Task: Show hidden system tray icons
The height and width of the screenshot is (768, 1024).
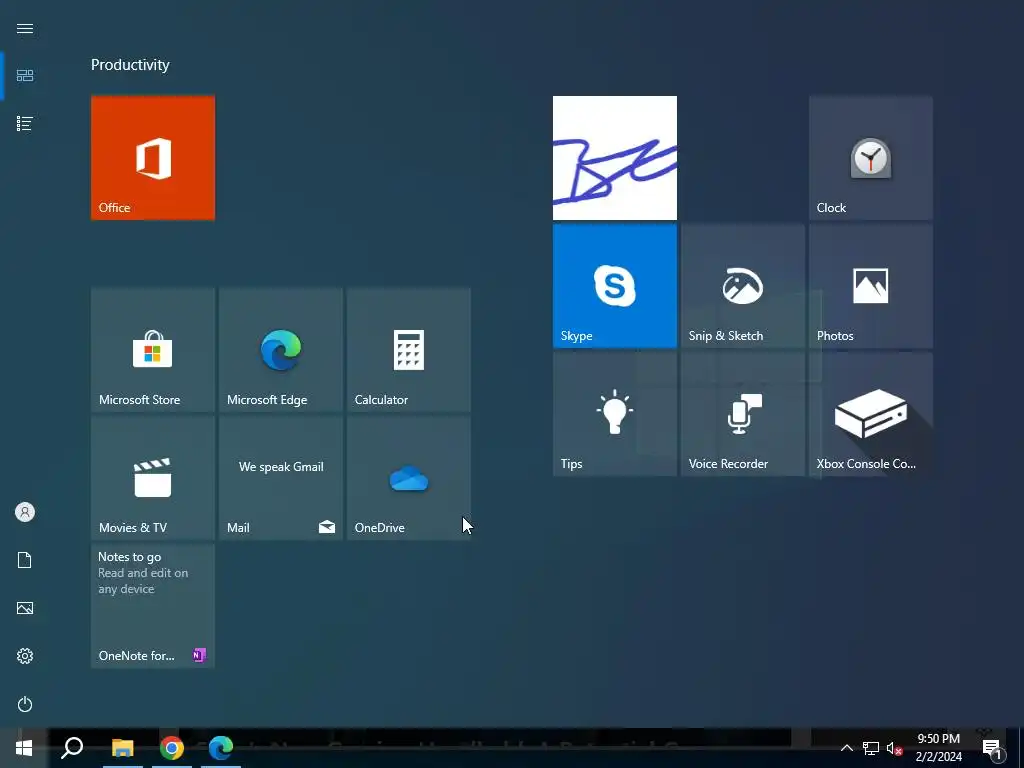Action: 846,748
